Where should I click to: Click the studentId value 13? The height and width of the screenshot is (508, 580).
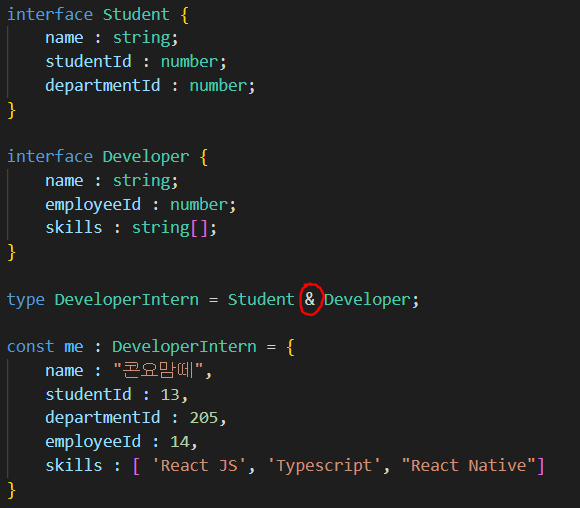[x=170, y=395]
